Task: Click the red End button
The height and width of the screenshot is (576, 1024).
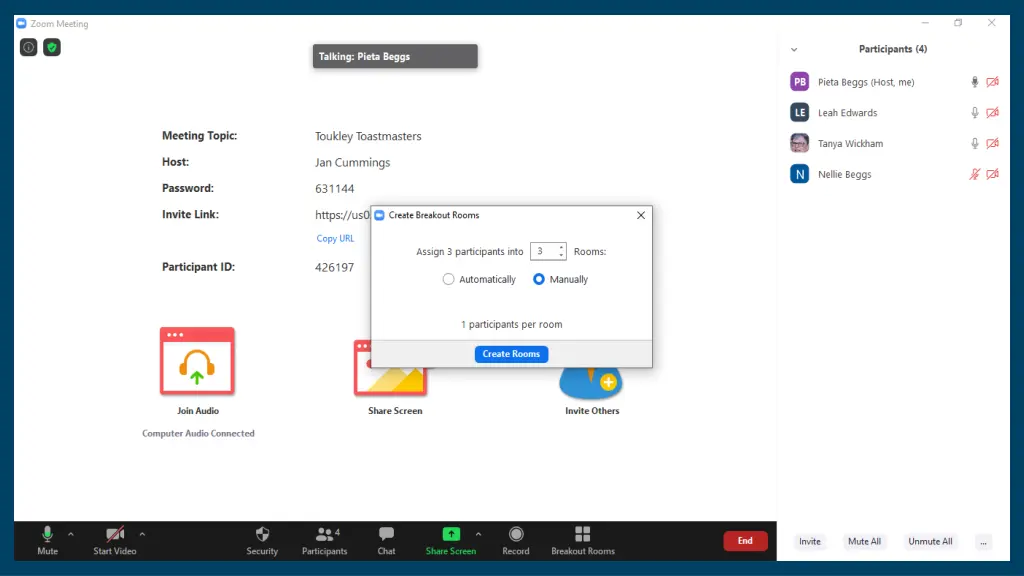Action: pyautogui.click(x=745, y=541)
